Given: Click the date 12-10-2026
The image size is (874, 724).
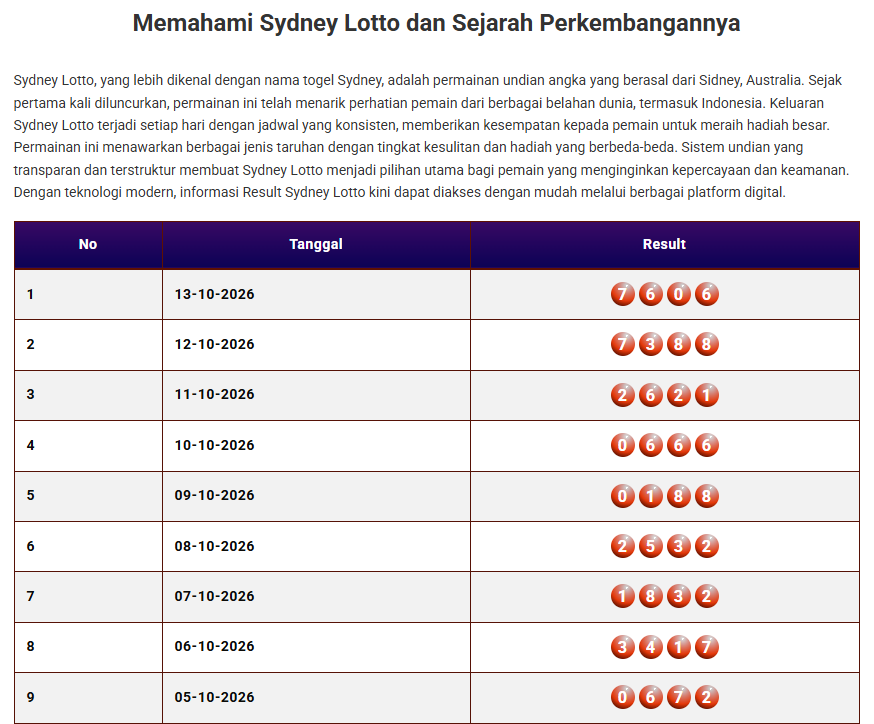Looking at the screenshot, I should point(215,344).
